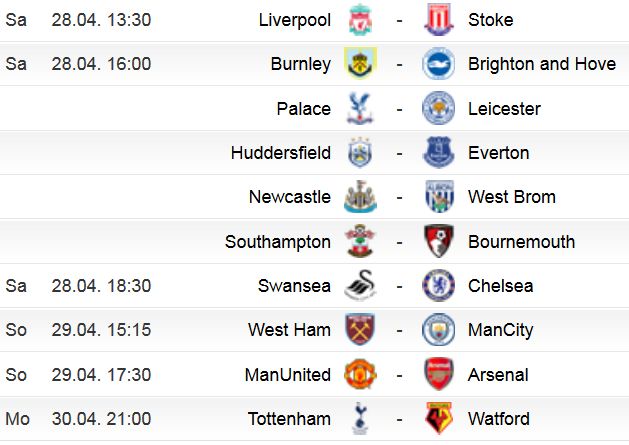Select the Watford club badge
Screen dimensions: 629x445
(439, 419)
